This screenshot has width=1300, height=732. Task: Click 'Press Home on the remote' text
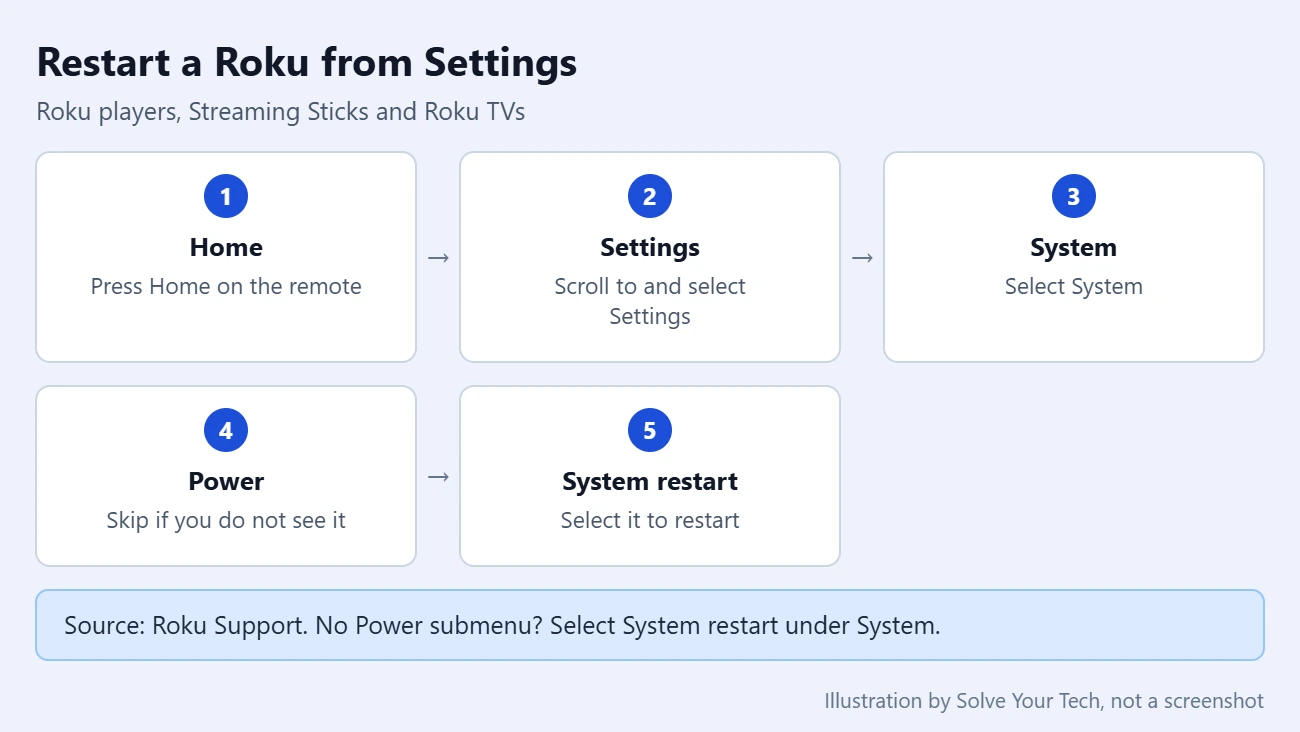click(226, 286)
